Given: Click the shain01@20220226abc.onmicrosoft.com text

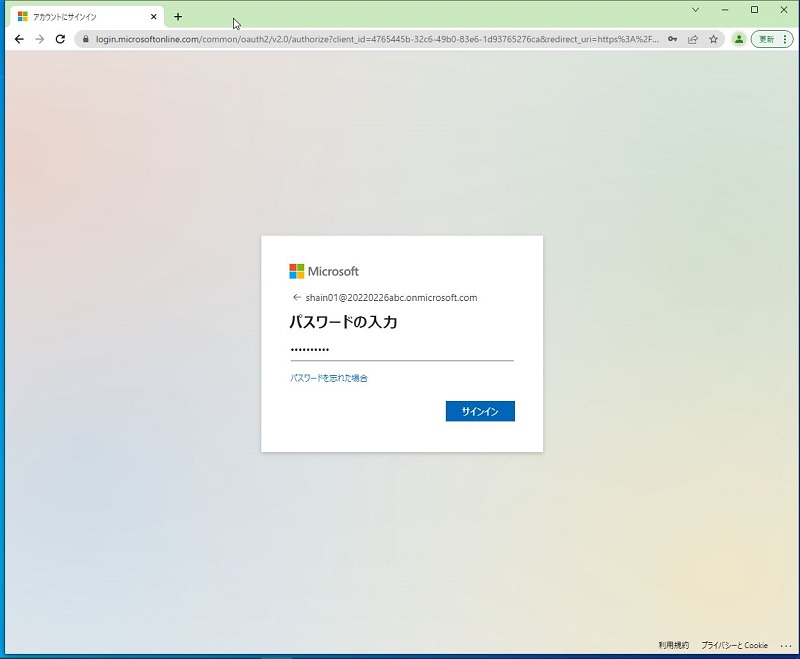Looking at the screenshot, I should [x=391, y=298].
